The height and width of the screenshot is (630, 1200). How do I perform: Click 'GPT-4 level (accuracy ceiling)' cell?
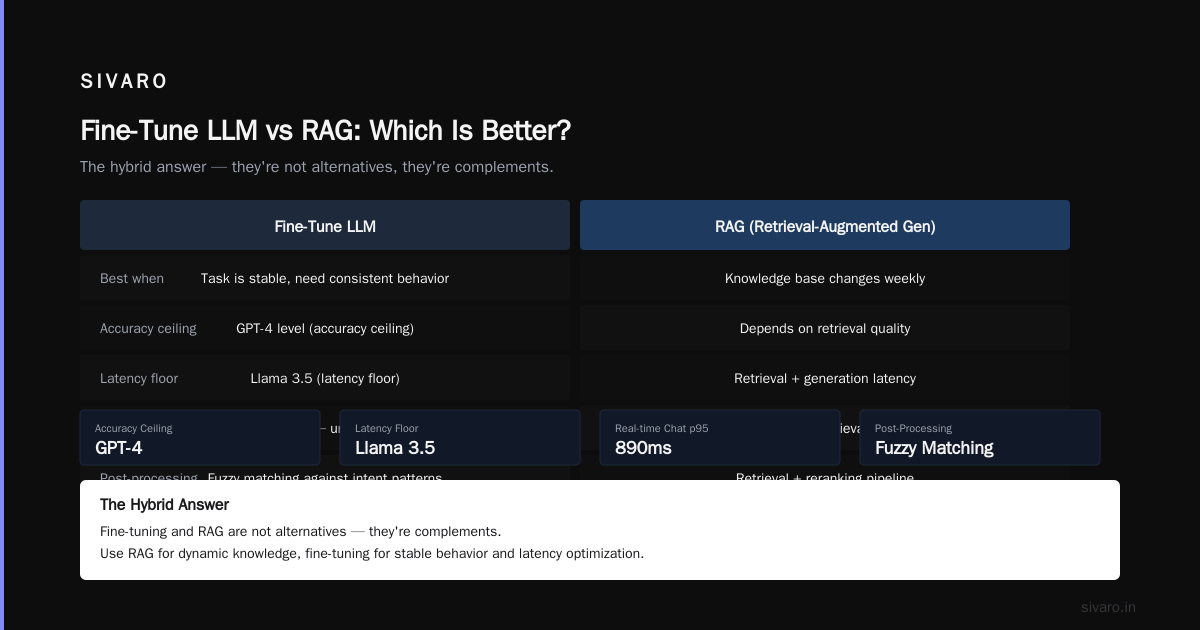click(325, 328)
